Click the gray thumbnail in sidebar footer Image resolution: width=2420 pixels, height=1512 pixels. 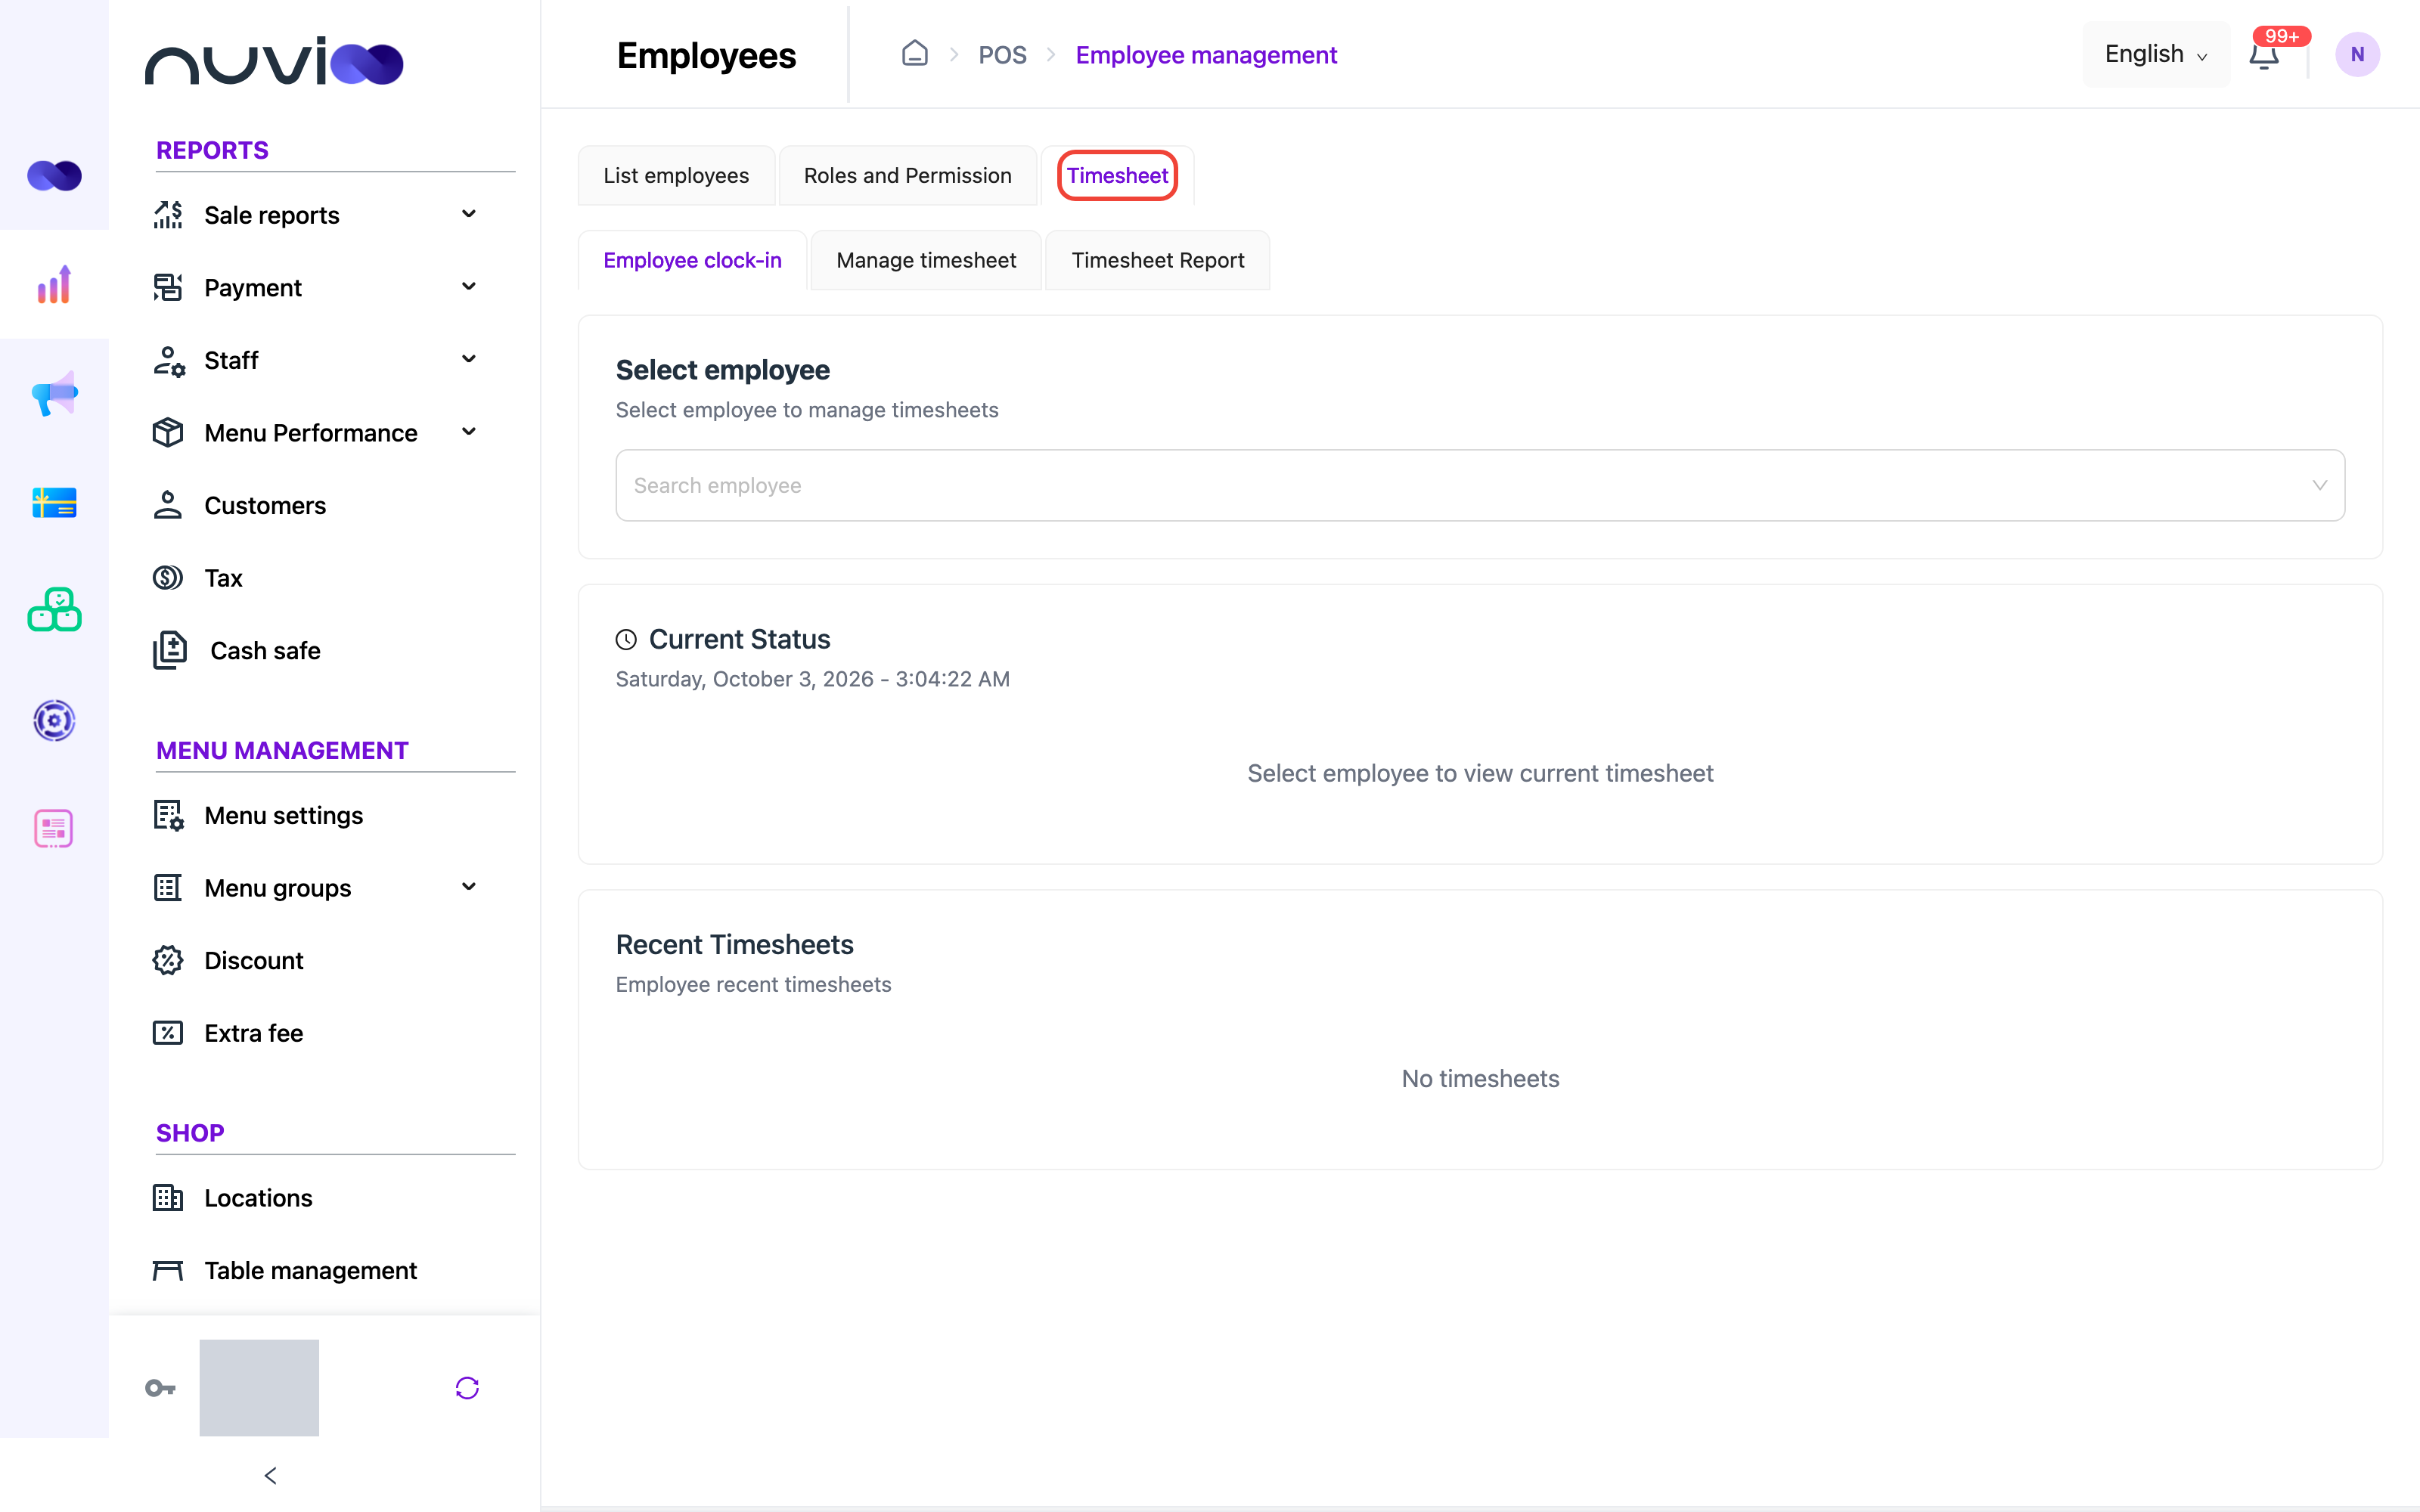click(259, 1388)
